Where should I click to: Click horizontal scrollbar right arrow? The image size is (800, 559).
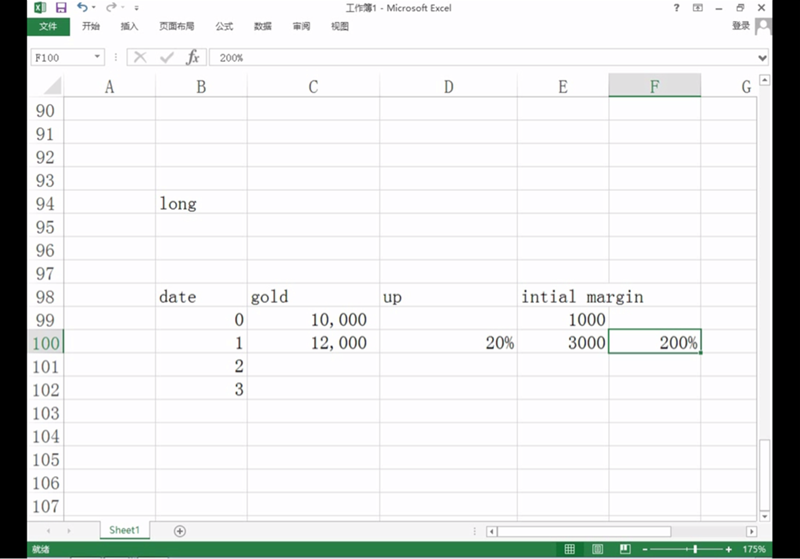click(751, 531)
